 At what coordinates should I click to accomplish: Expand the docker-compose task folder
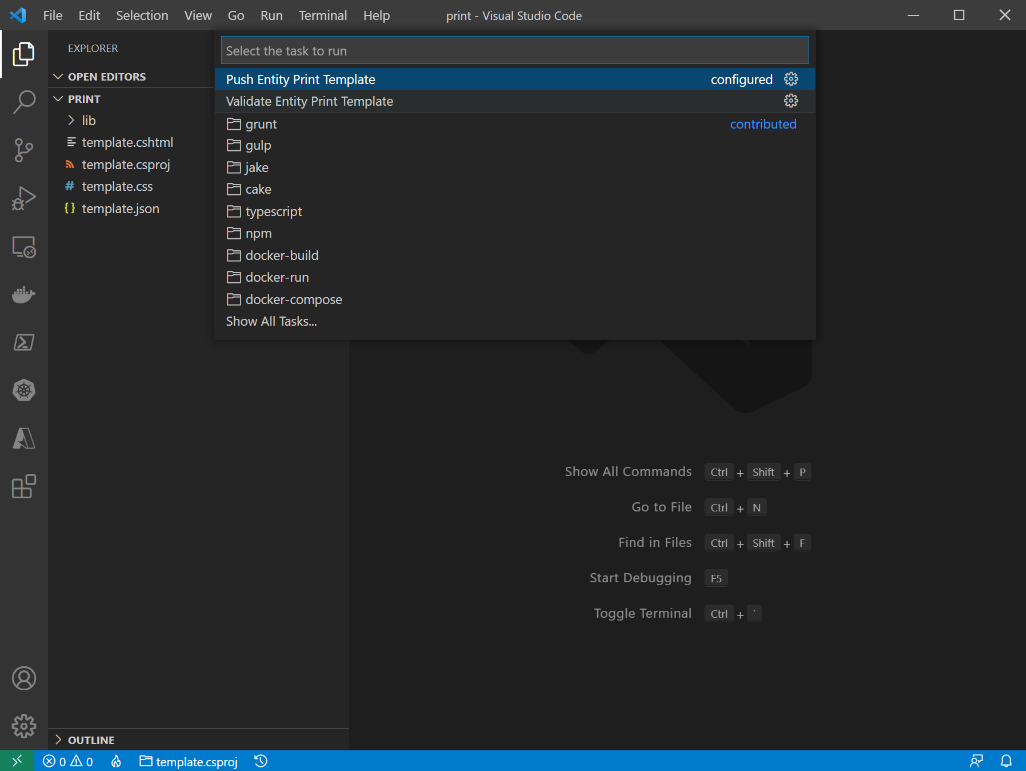coord(515,299)
